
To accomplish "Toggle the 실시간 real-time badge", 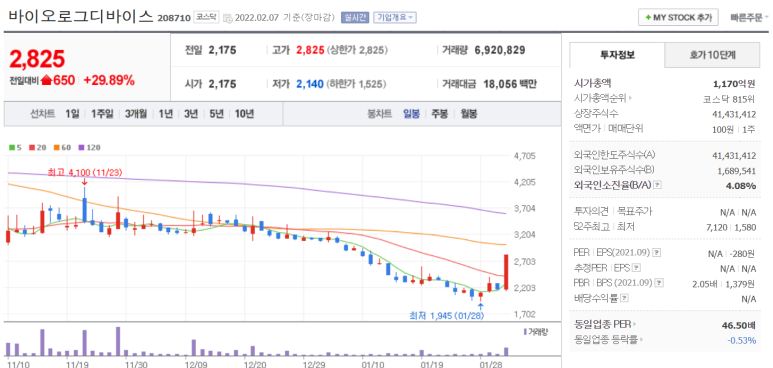I will point(354,17).
